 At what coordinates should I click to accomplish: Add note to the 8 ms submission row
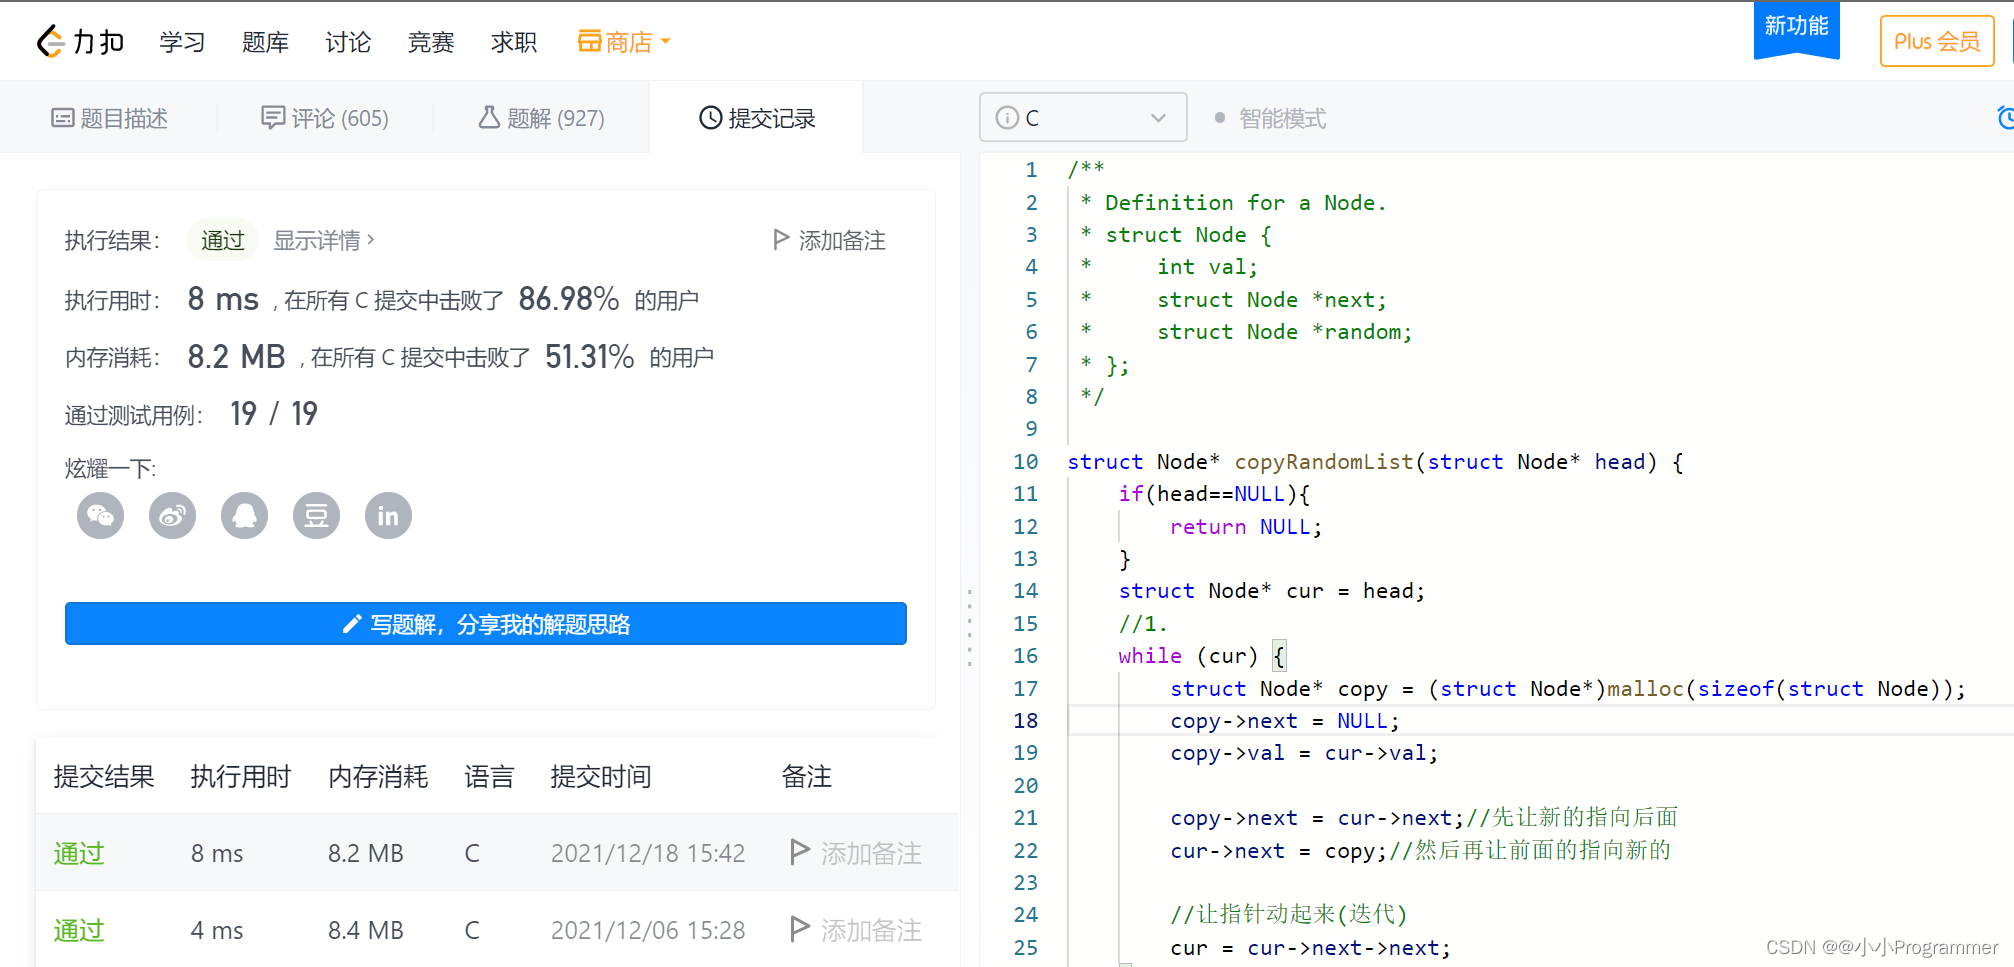856,853
